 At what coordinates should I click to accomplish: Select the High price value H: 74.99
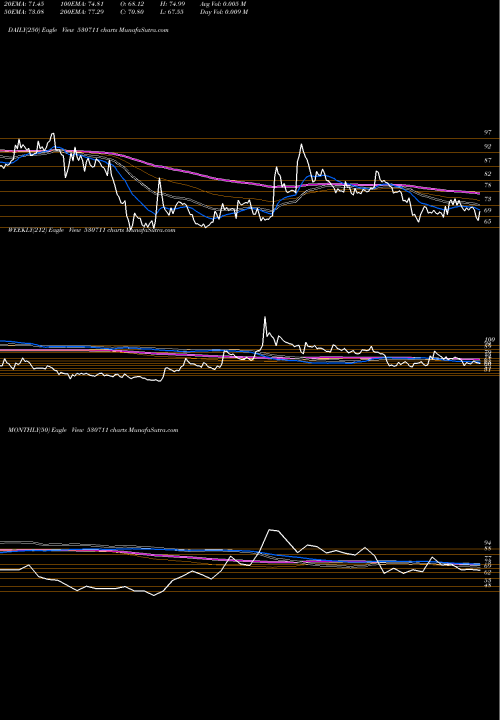pyautogui.click(x=173, y=4)
